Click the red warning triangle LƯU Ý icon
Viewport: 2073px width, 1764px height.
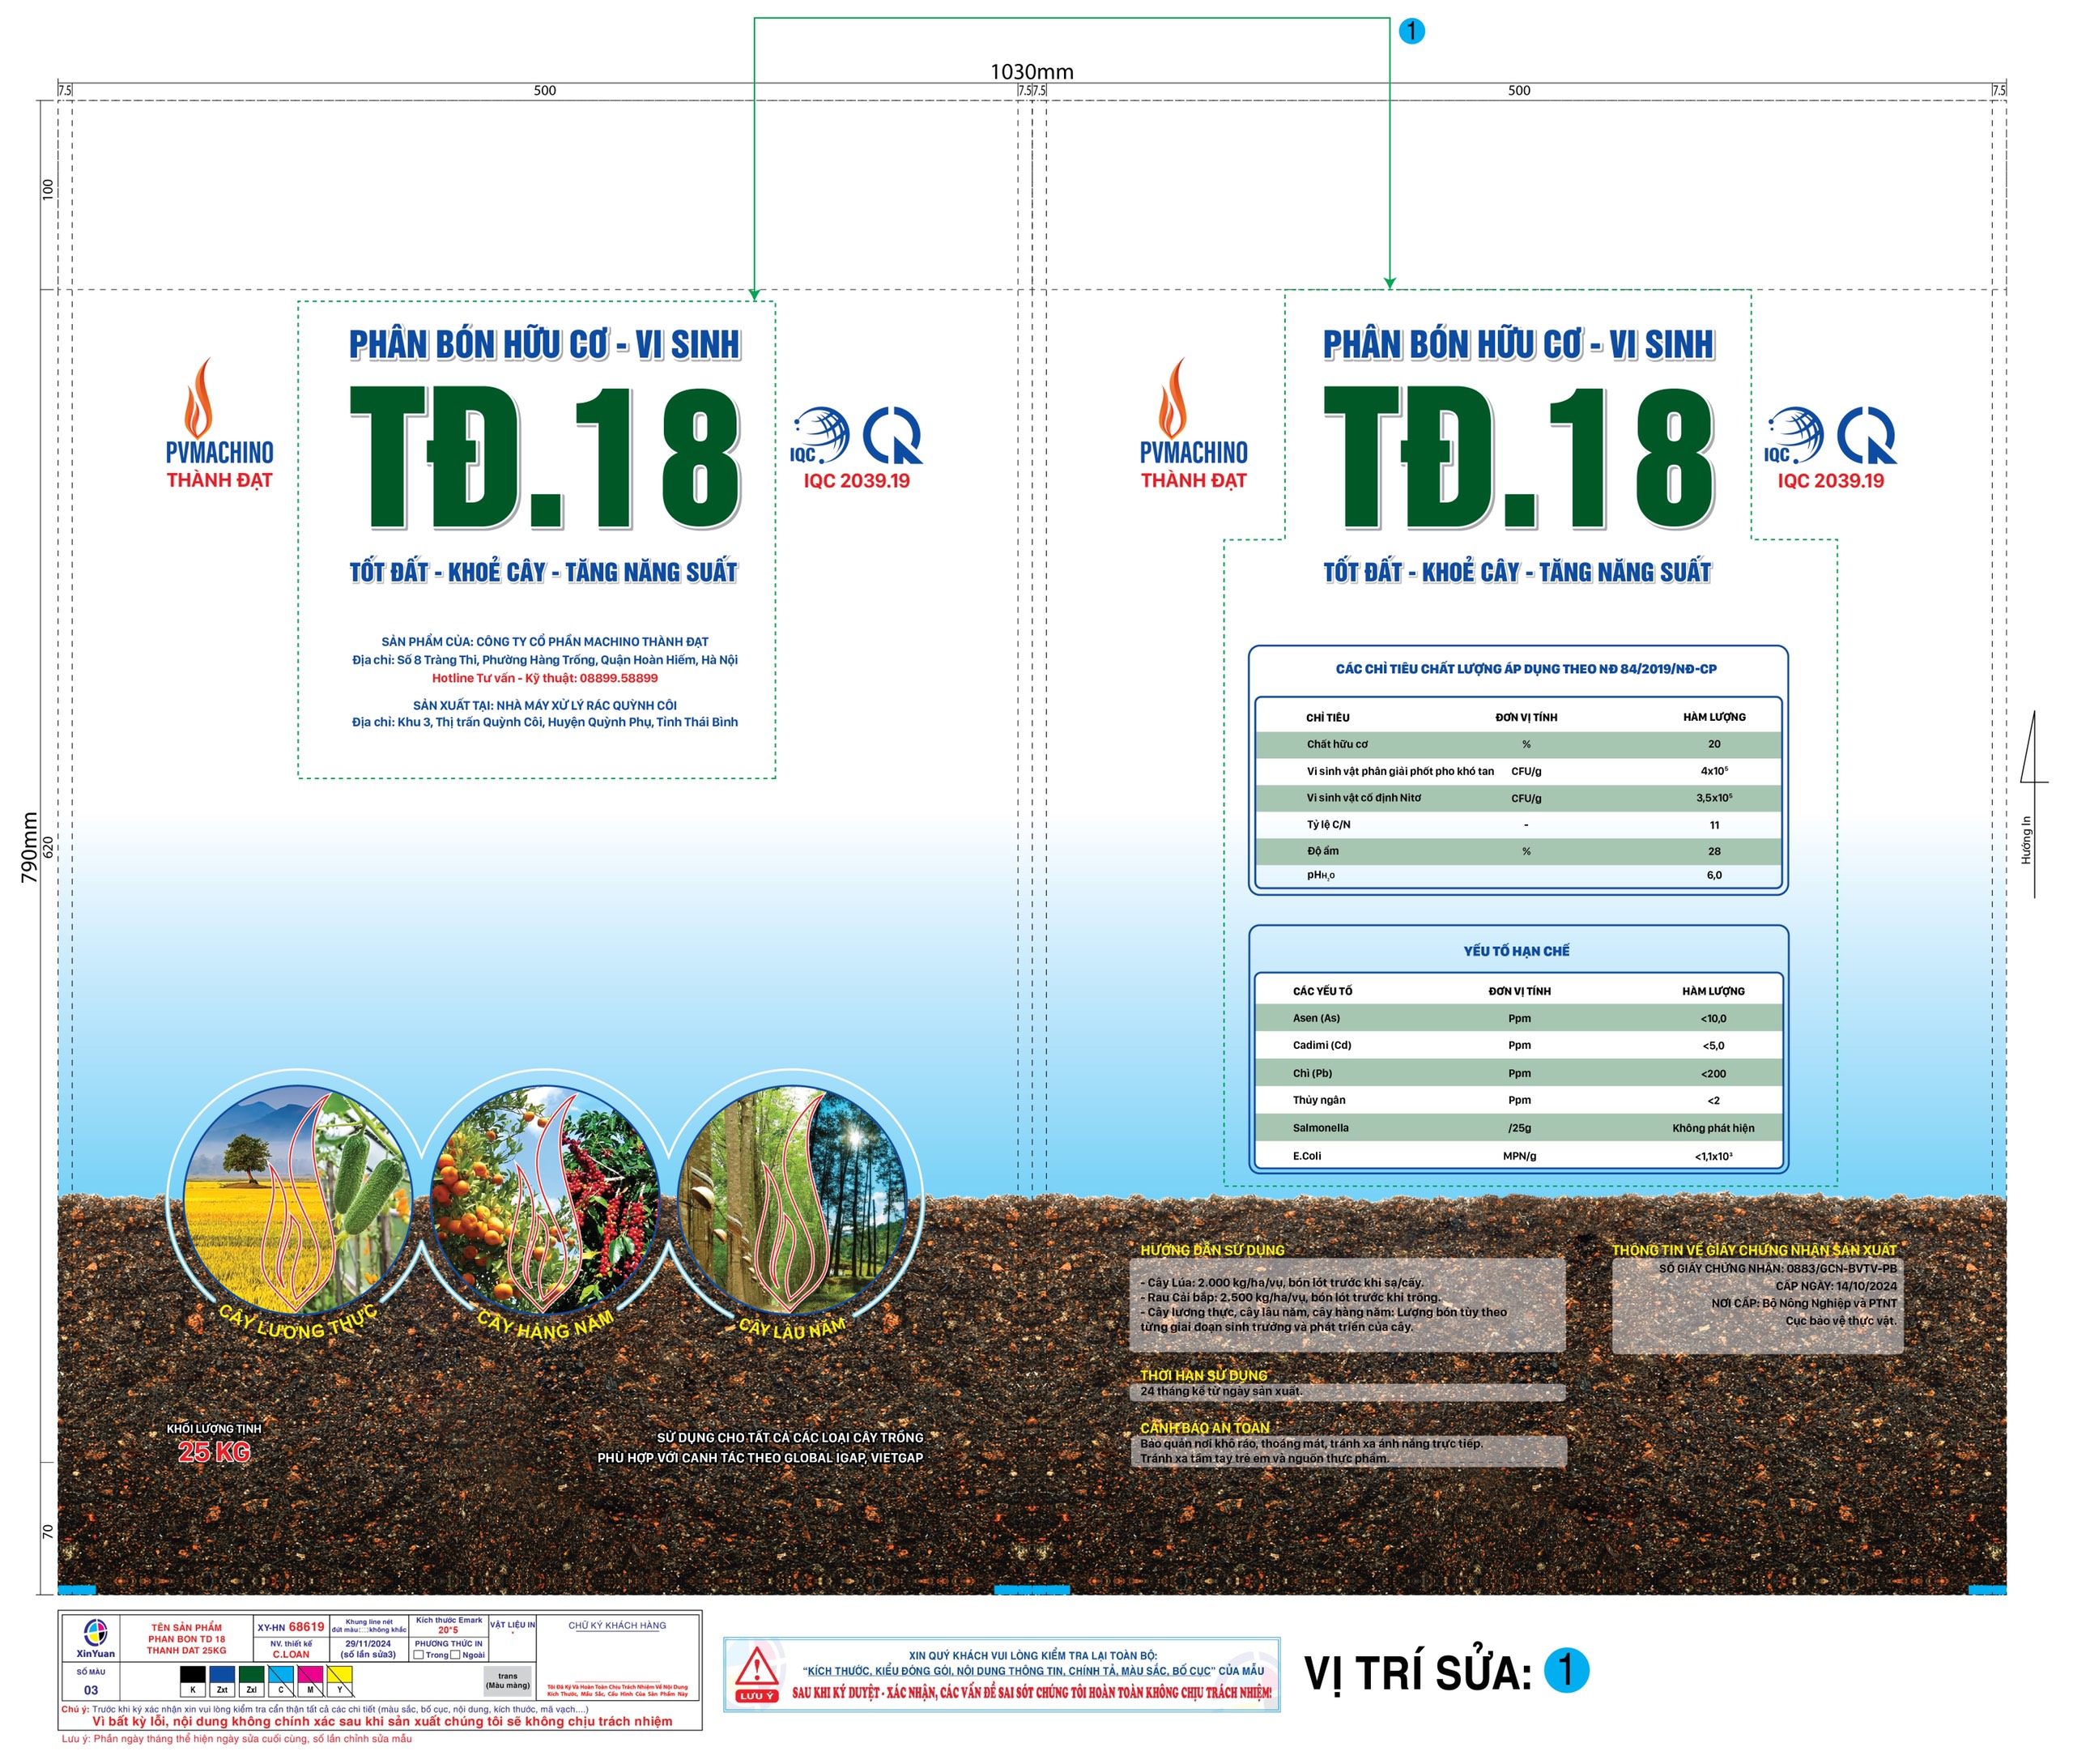click(x=757, y=1670)
